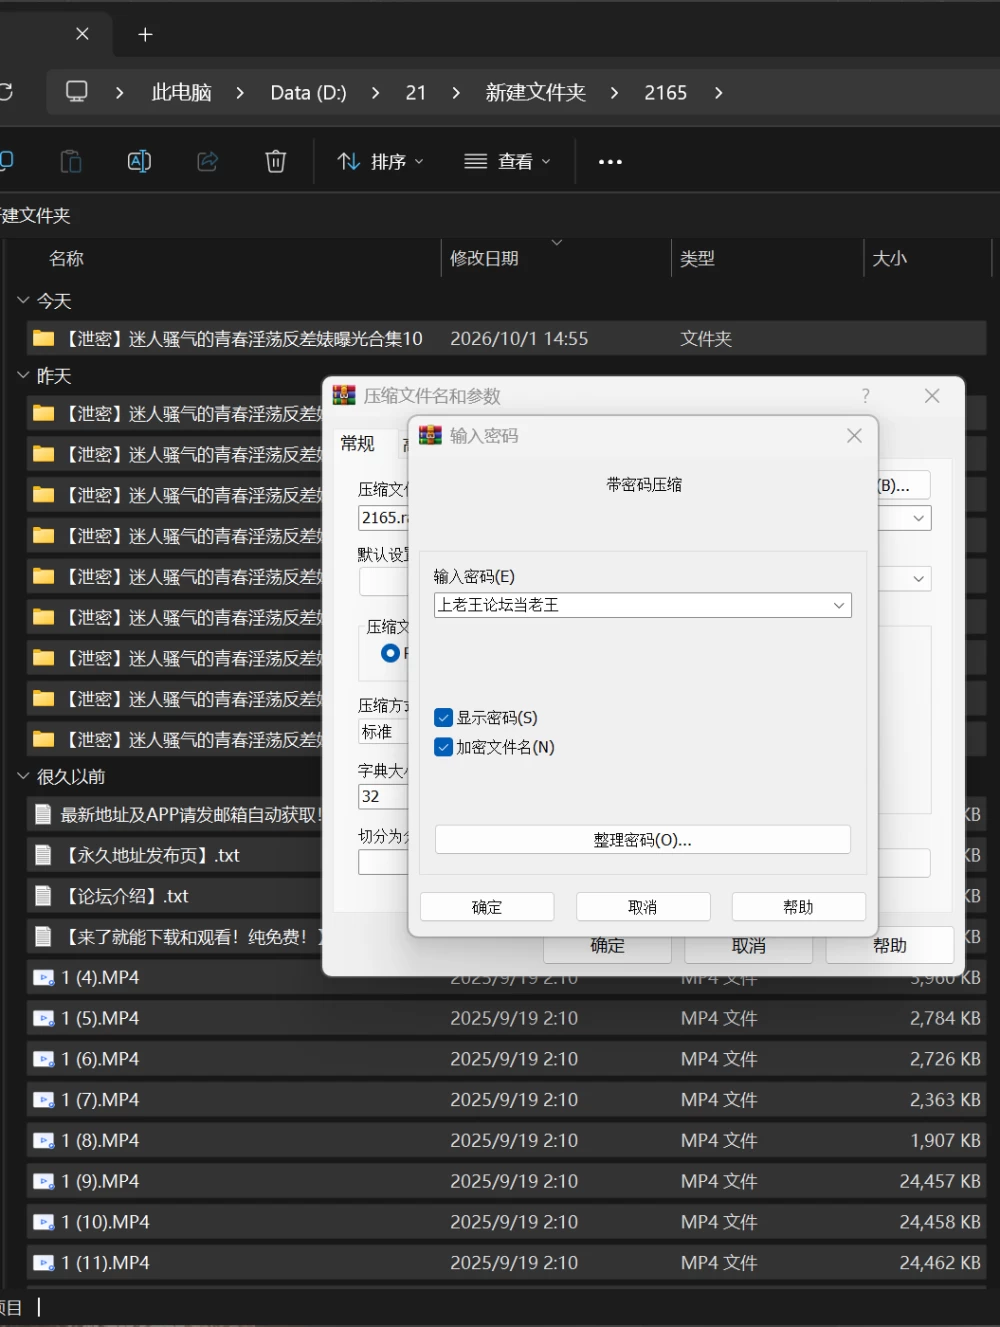Click the computer monitor icon in address bar

pos(77,92)
